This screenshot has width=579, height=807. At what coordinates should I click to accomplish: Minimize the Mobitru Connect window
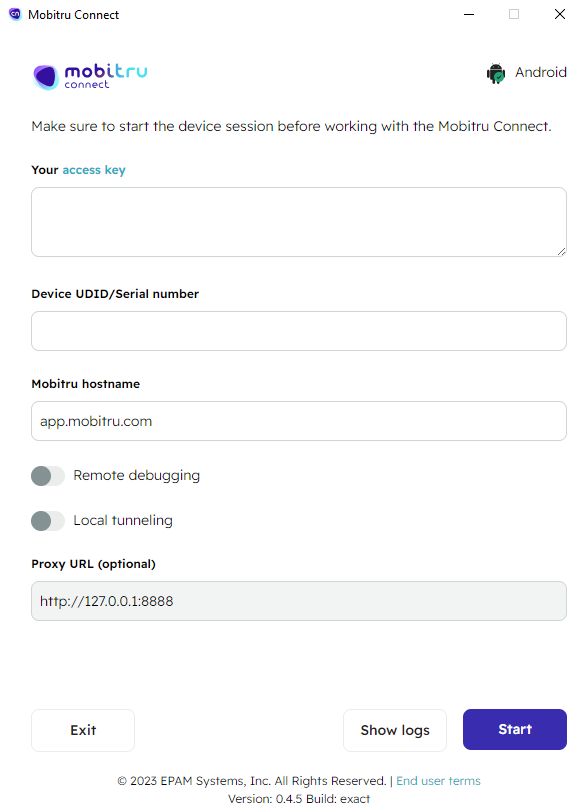click(x=469, y=14)
